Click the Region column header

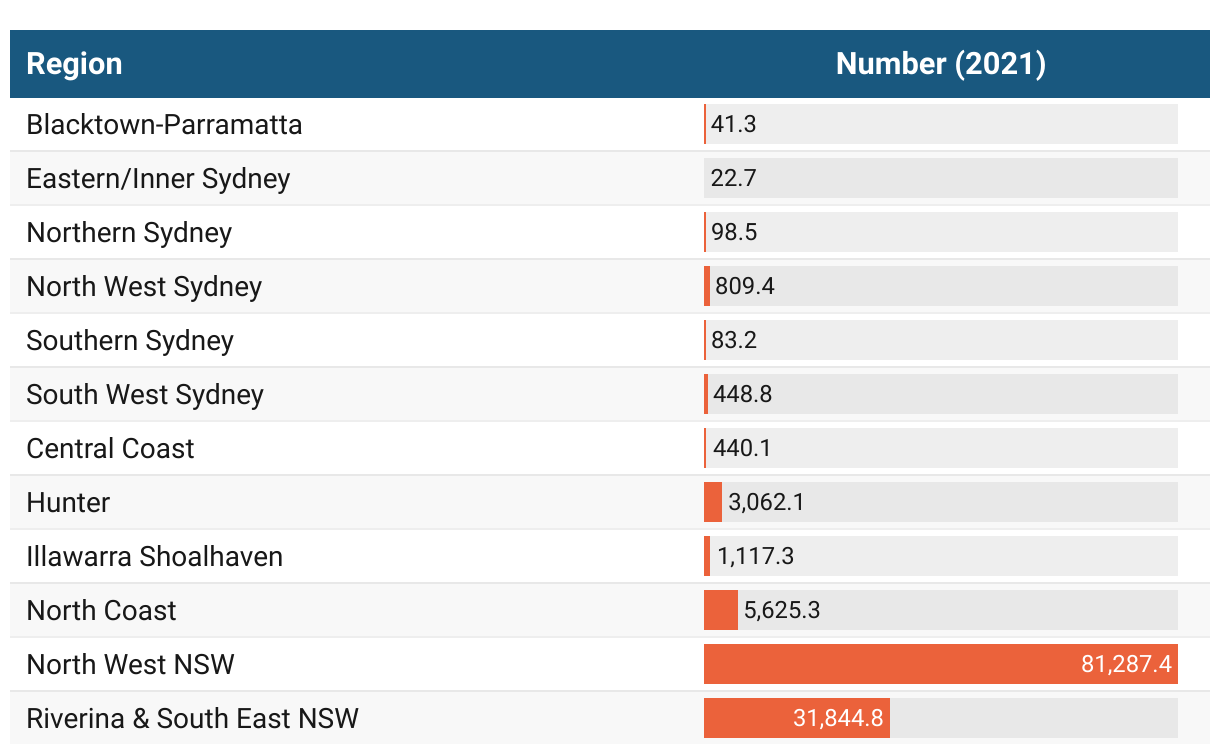74,64
